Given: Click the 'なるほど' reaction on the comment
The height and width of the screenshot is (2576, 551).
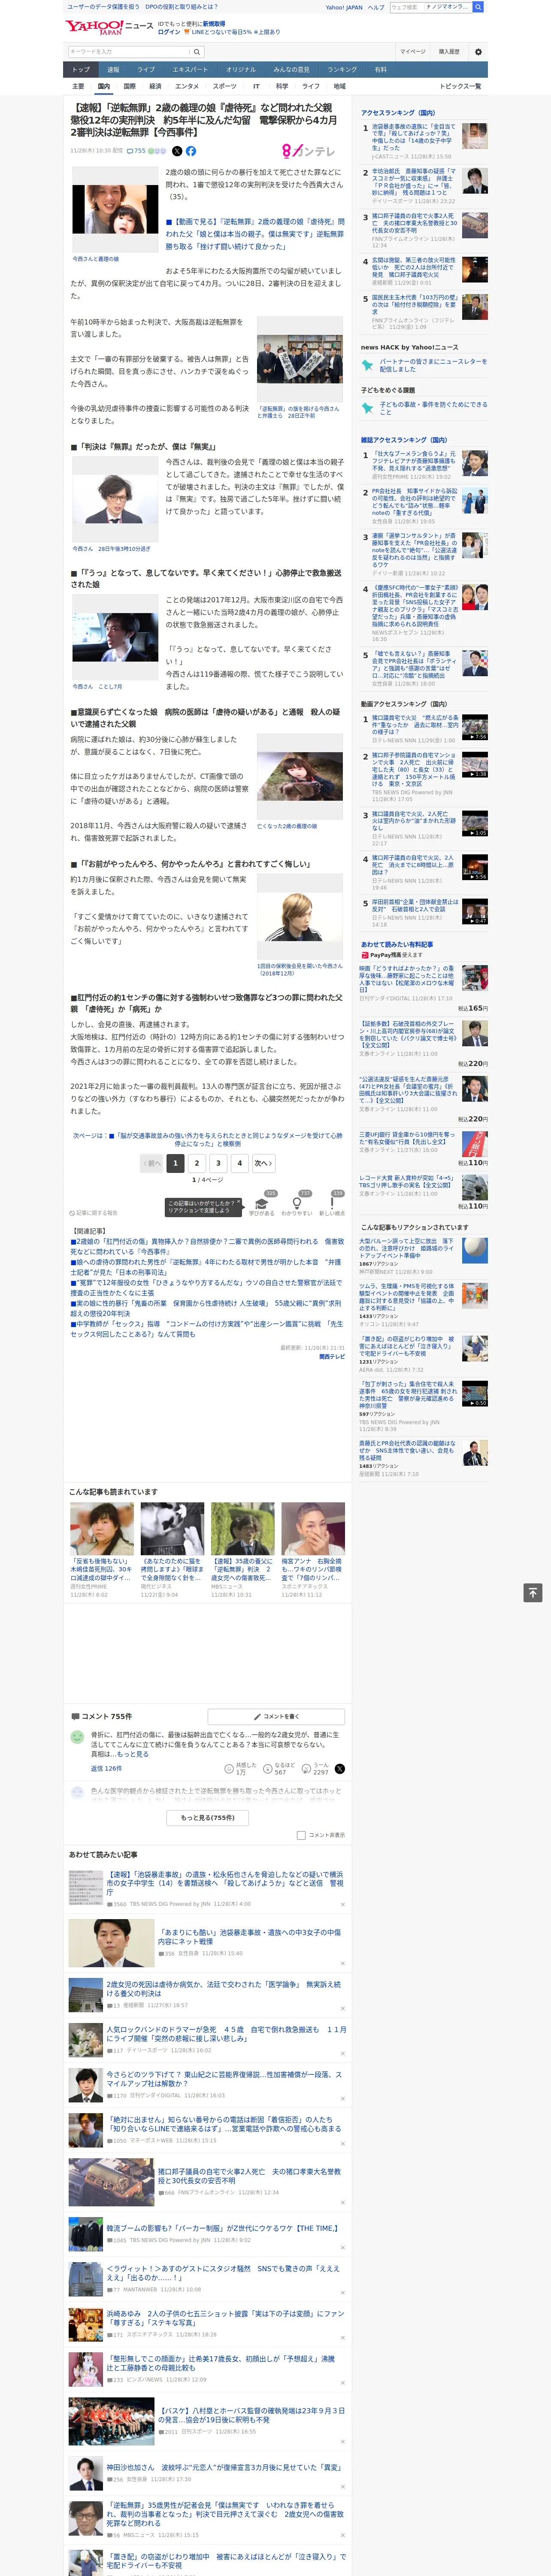Looking at the screenshot, I should [x=280, y=1769].
